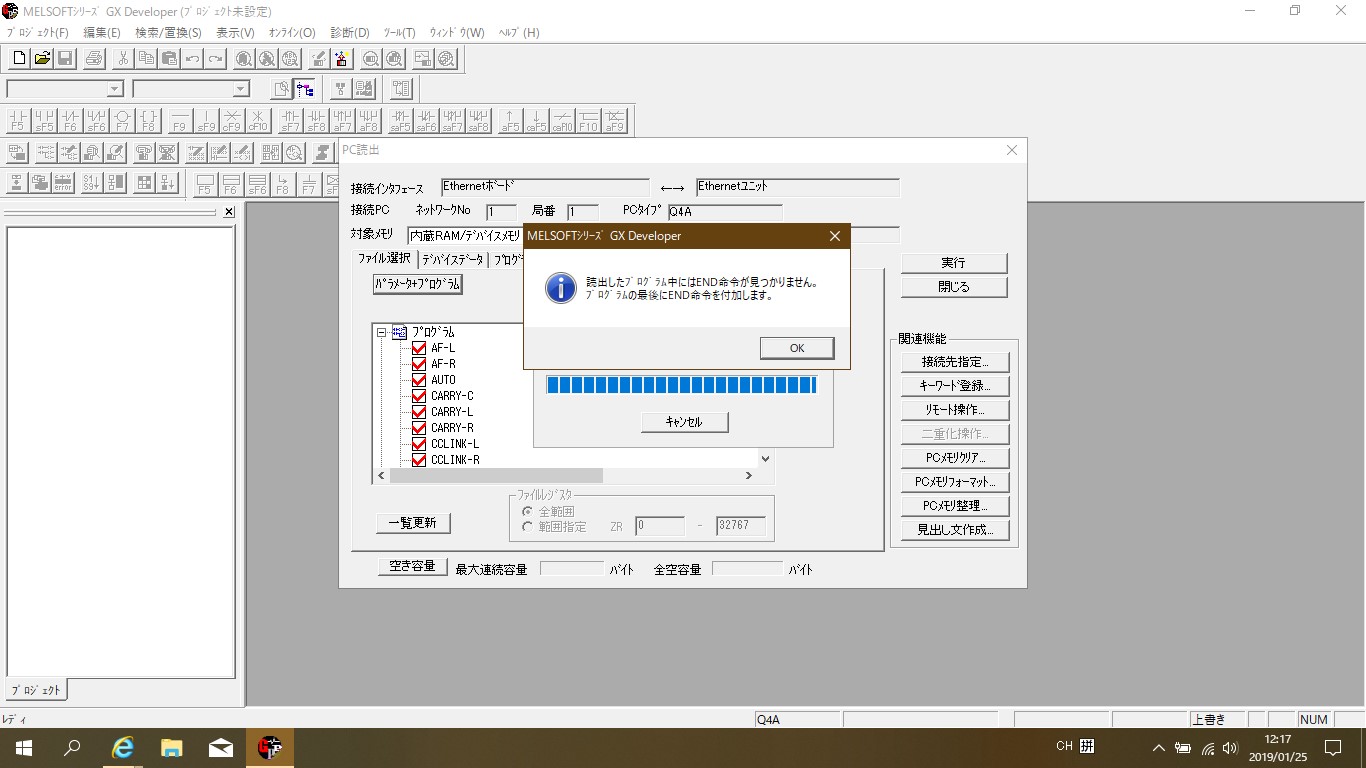Click the キャンセル button under progress bar
This screenshot has width=1366, height=768.
pos(684,422)
